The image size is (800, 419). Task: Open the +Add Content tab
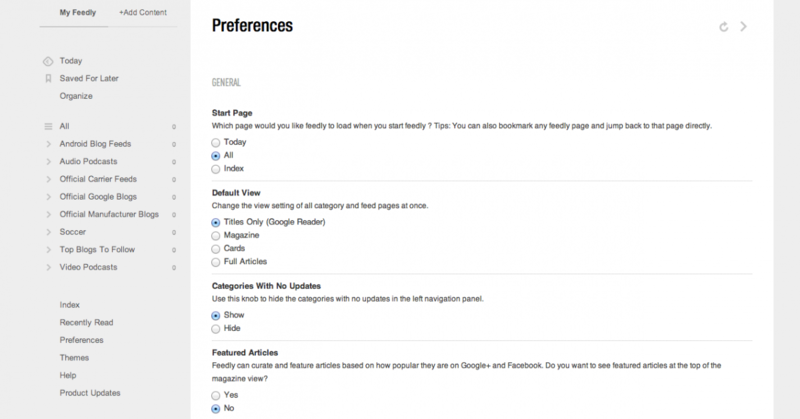coord(143,12)
